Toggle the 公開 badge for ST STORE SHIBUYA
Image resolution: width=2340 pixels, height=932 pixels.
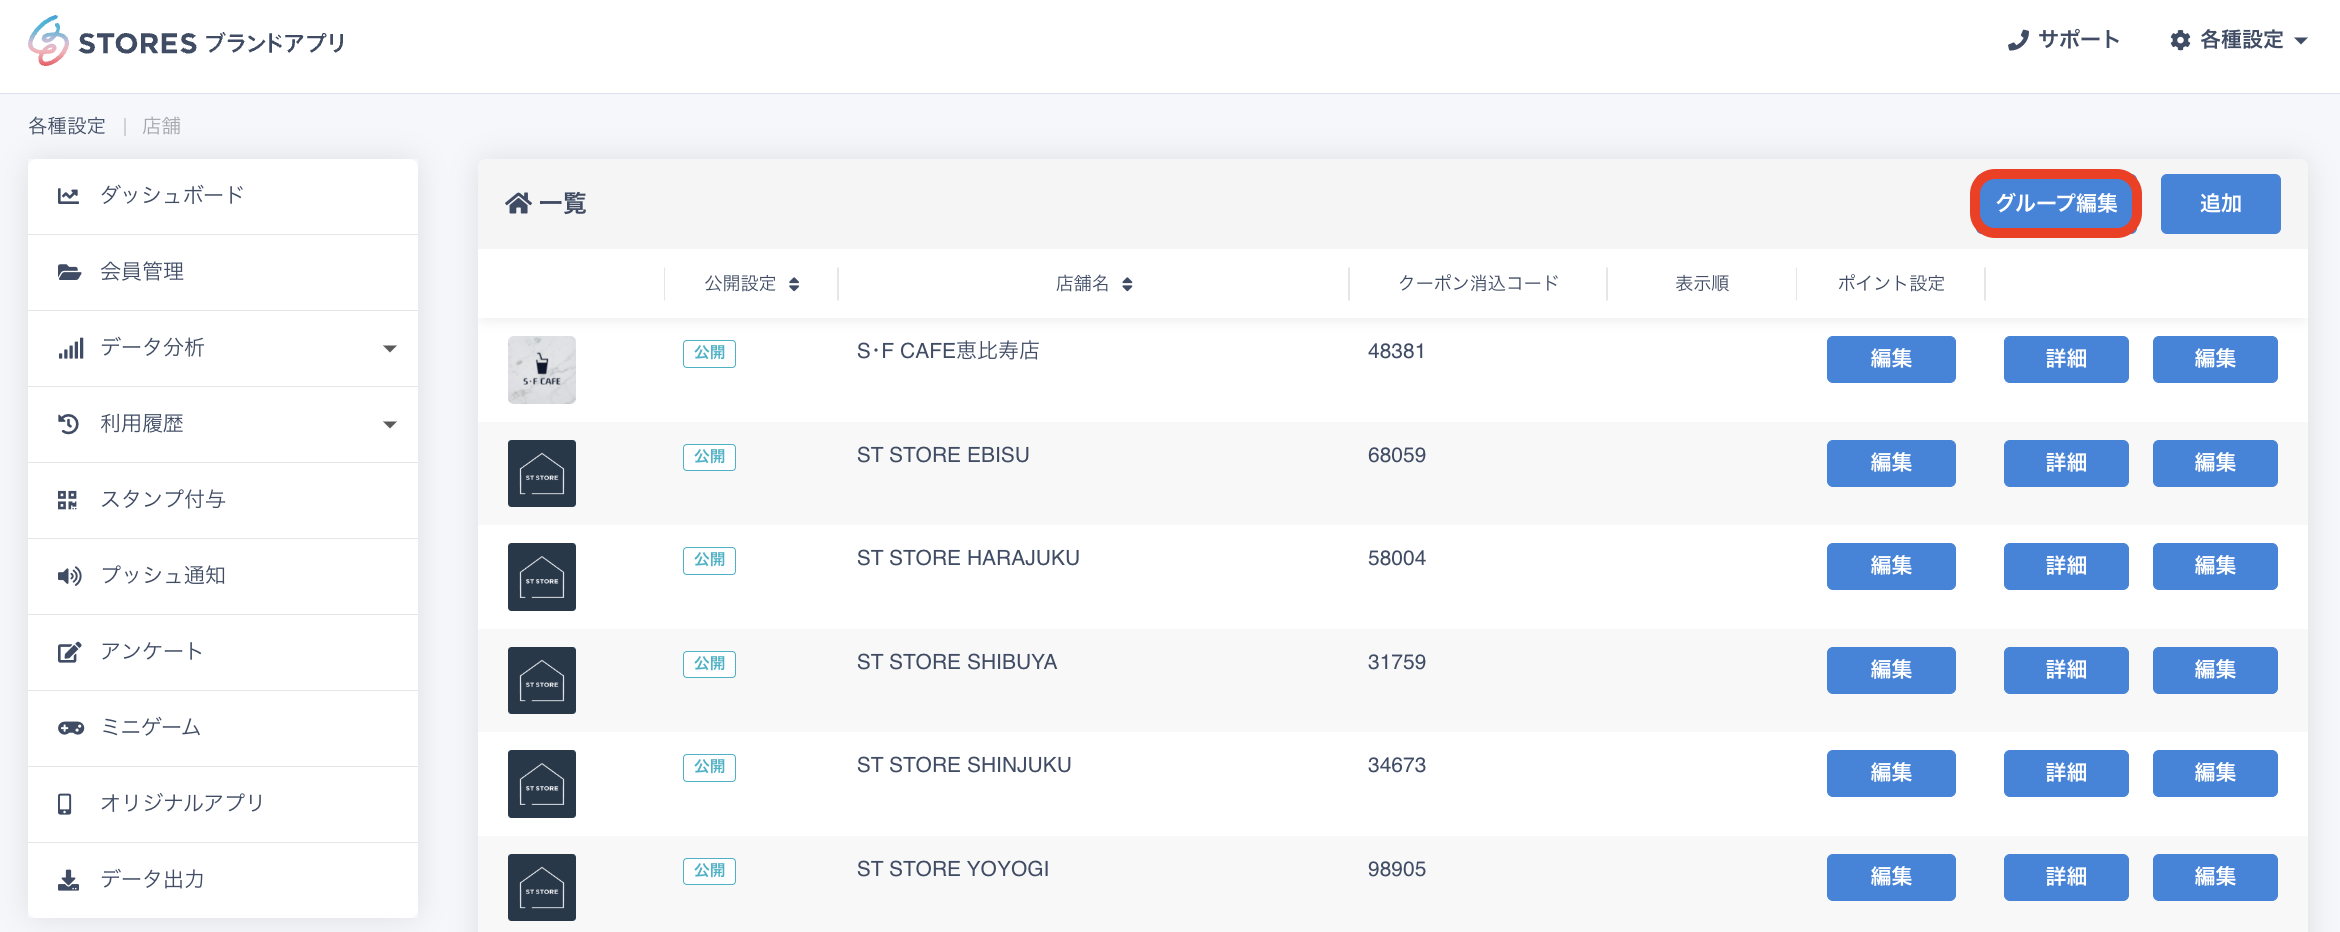click(709, 664)
